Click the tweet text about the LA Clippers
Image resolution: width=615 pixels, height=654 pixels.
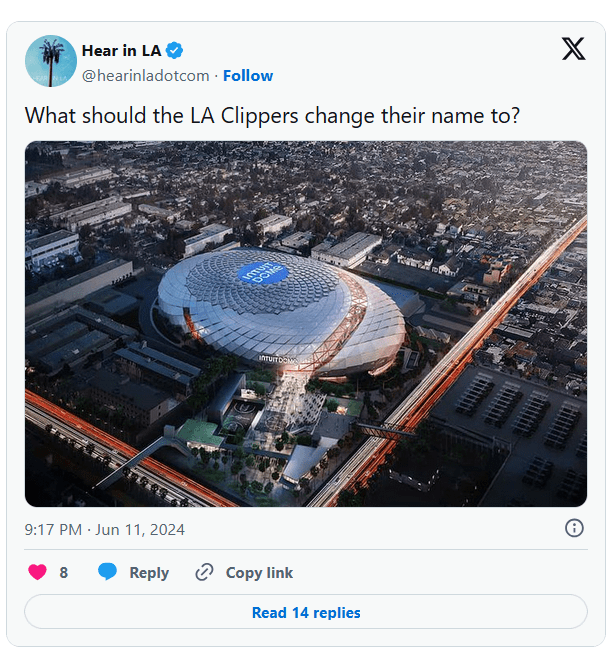coord(272,114)
